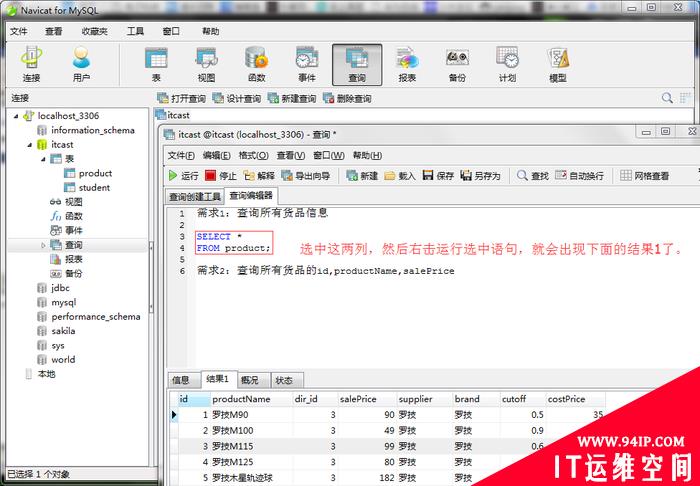This screenshot has height=486, width=700.
Task: Open 文件 menu in main window
Action: (19, 31)
